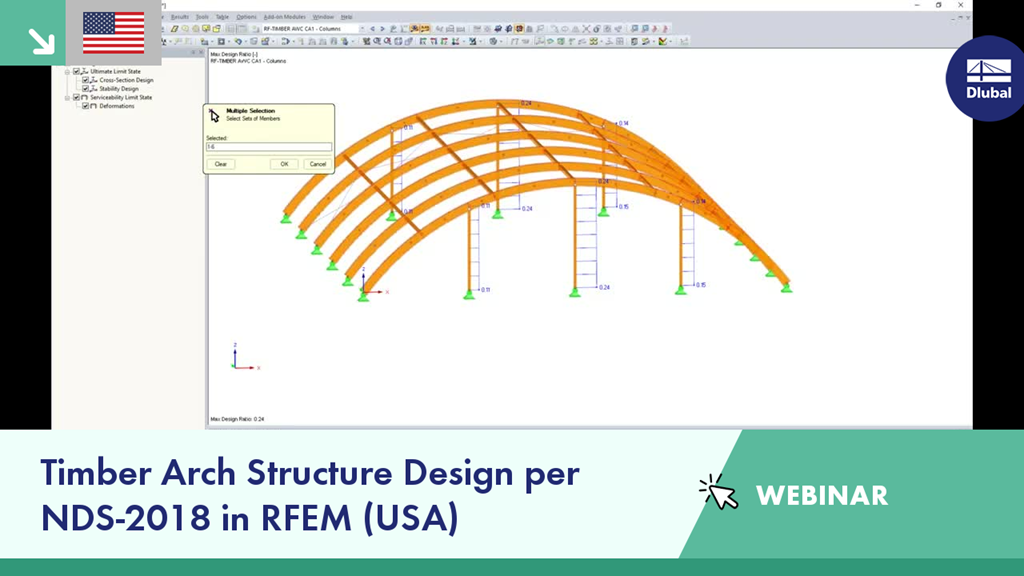Open the Results menu
Viewport: 1024px width, 576px height.
180,17
